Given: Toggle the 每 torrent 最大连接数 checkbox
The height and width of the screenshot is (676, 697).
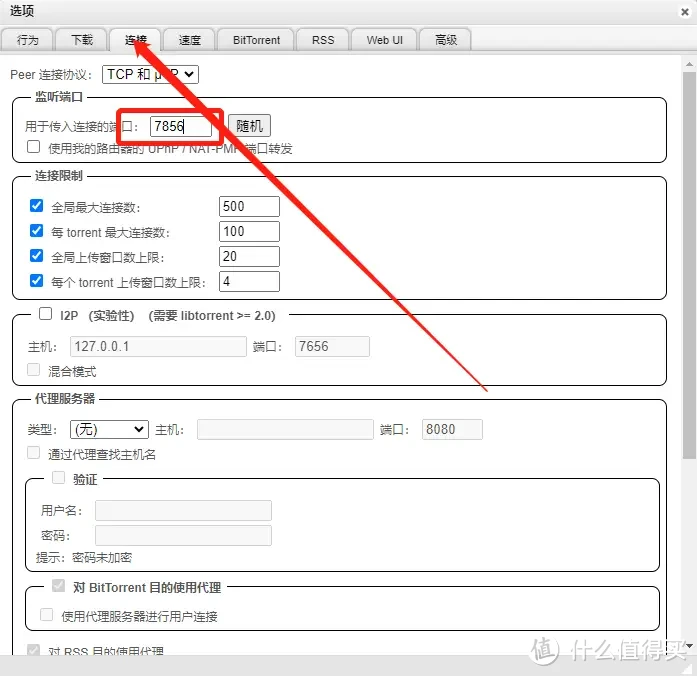Looking at the screenshot, I should pyautogui.click(x=36, y=231).
